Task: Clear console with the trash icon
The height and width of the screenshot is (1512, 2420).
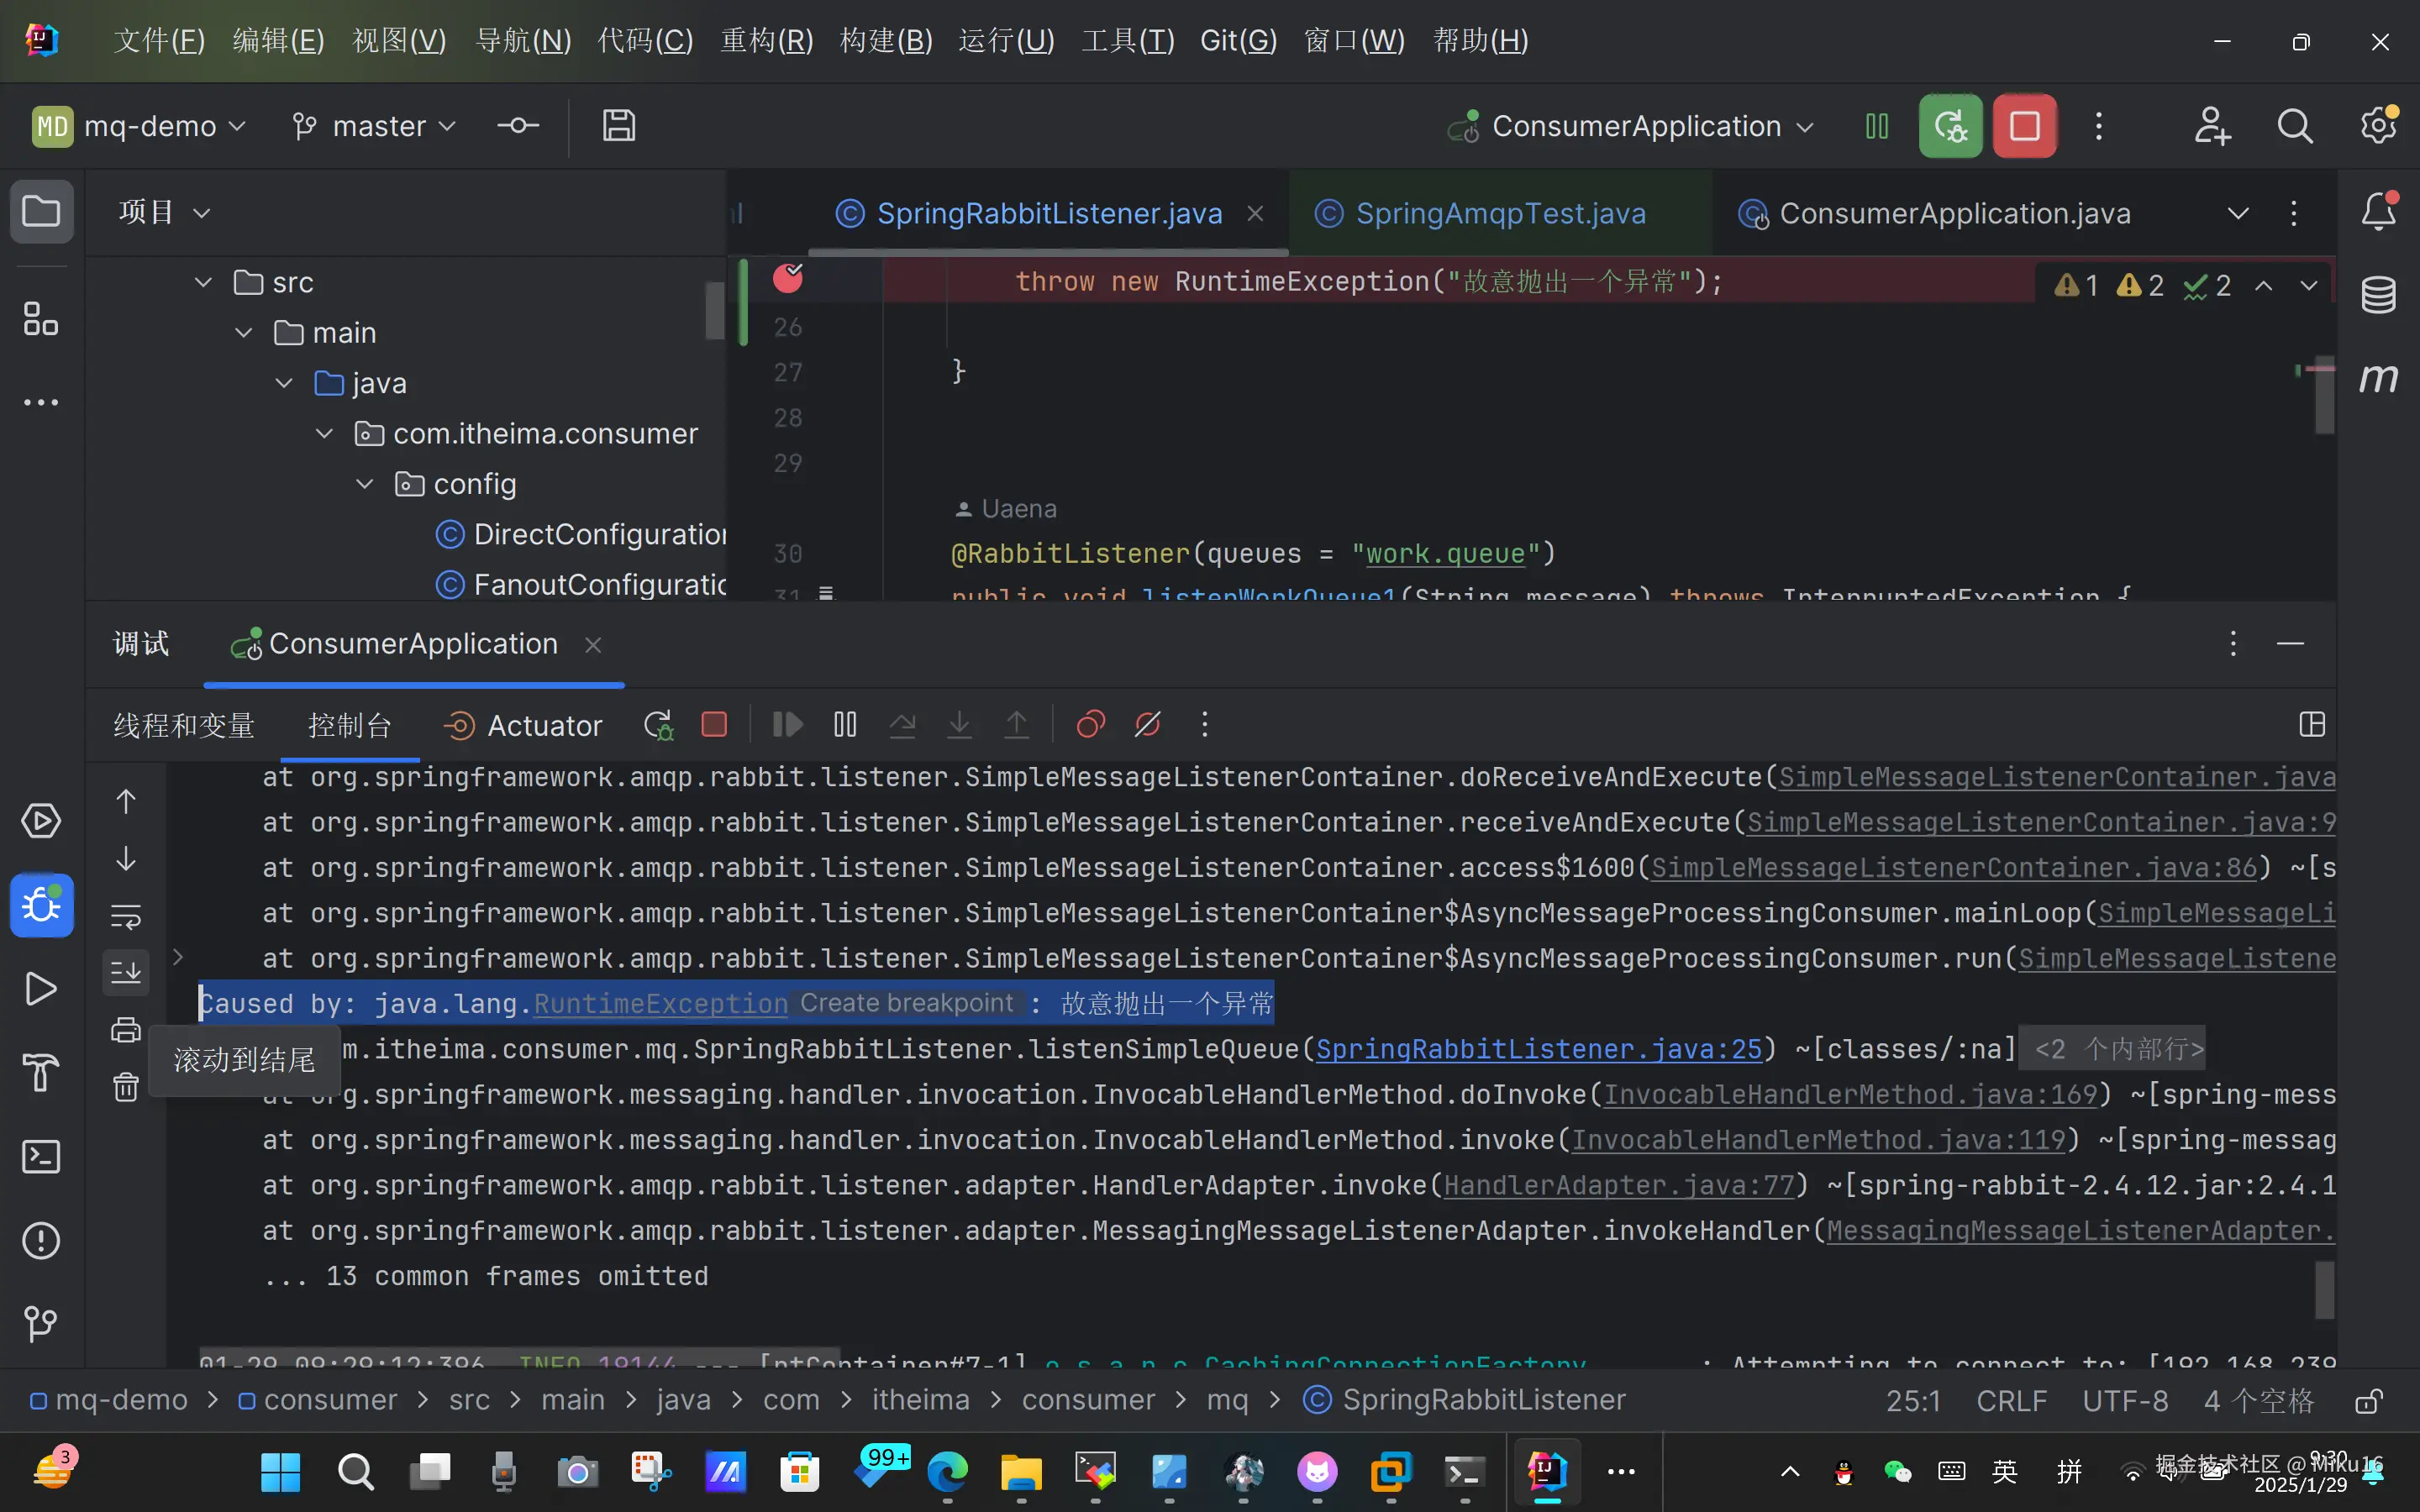Action: 125,1086
